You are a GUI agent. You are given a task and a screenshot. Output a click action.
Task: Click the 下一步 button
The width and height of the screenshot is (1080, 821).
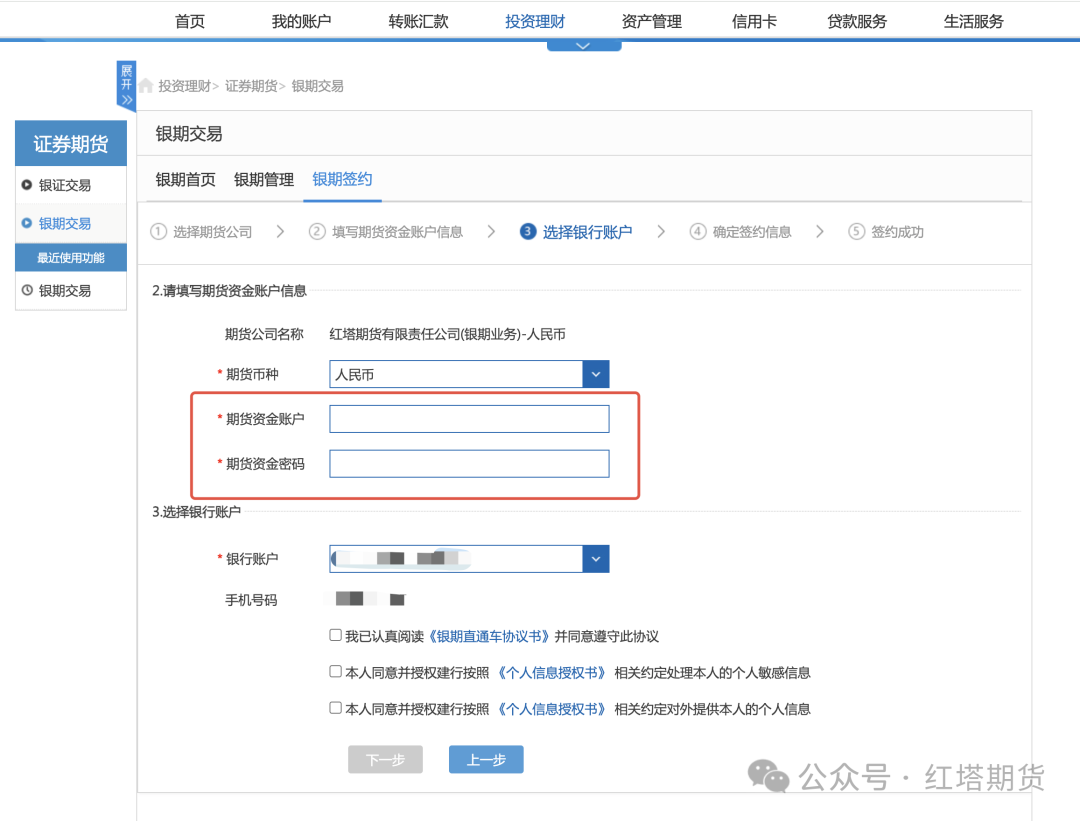pos(385,759)
